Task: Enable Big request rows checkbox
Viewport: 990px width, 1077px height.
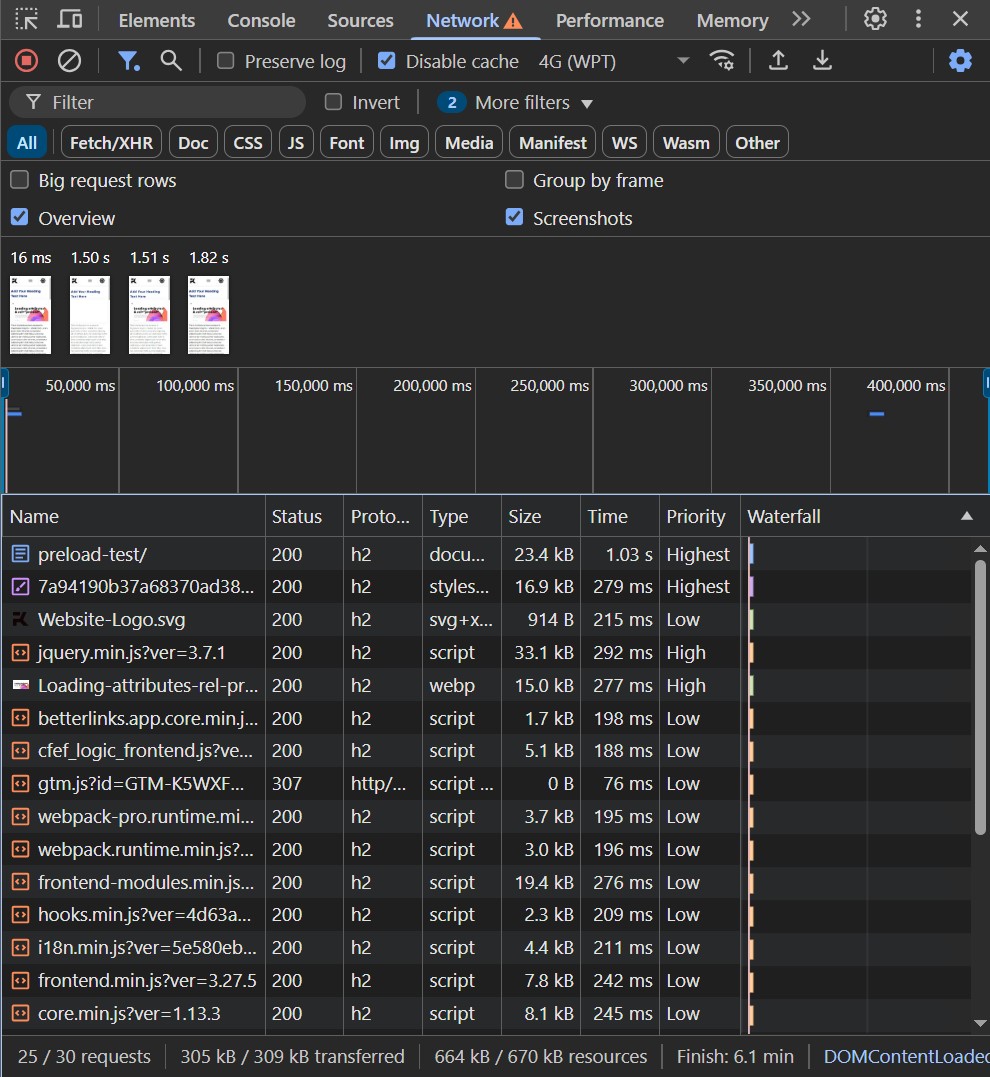Action: [19, 180]
